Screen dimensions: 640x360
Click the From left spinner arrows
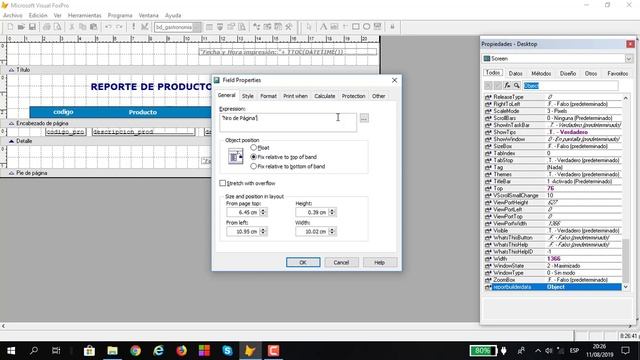point(263,231)
